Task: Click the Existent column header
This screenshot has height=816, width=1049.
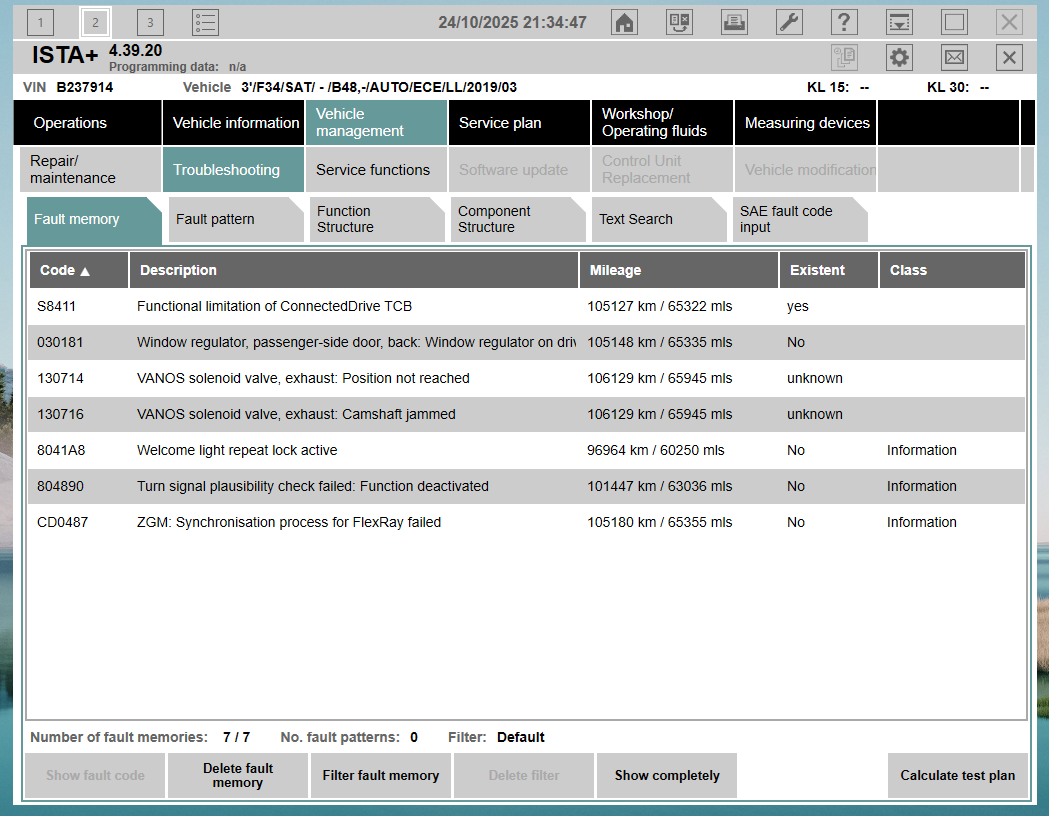Action: pos(828,270)
